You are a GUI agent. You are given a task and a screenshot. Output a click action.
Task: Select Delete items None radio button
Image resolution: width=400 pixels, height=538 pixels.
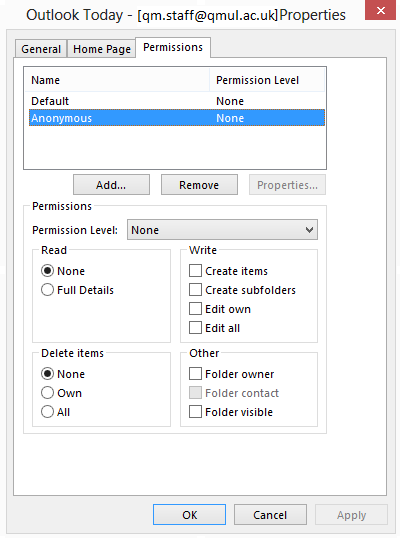[x=47, y=374]
